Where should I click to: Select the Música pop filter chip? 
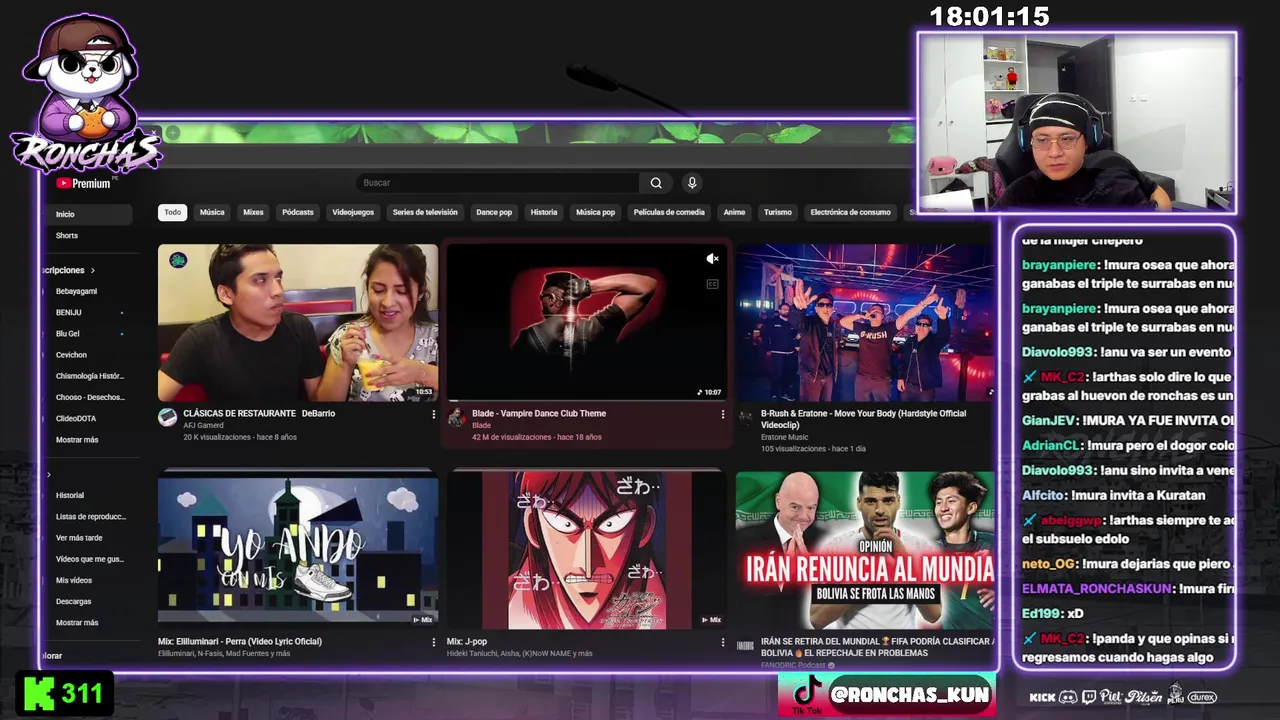[x=595, y=212]
